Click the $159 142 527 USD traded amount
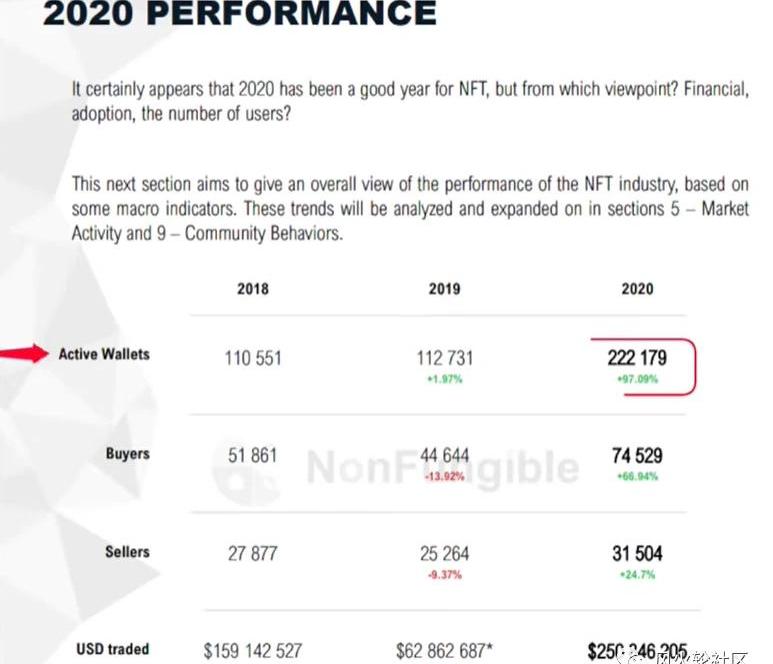 point(253,651)
